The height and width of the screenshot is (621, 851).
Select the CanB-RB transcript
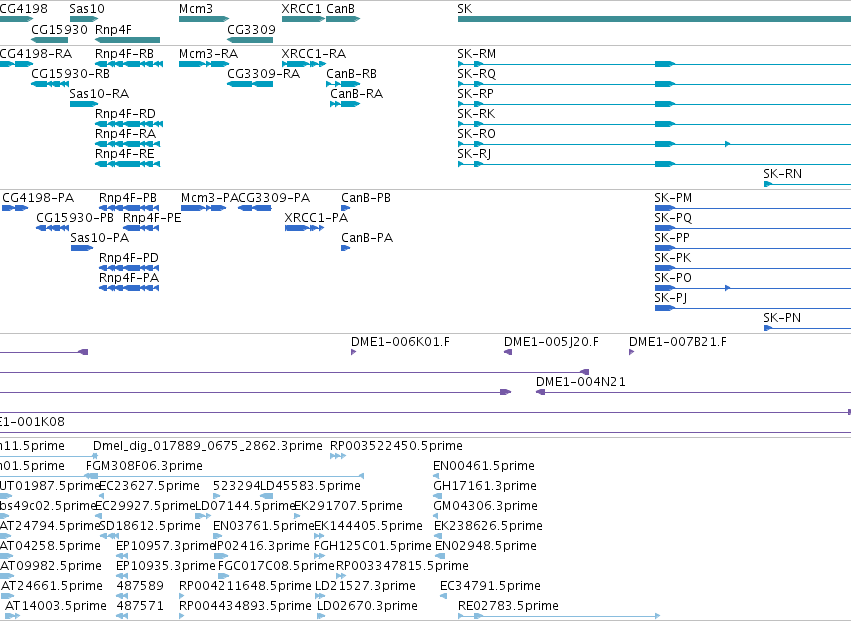(351, 74)
